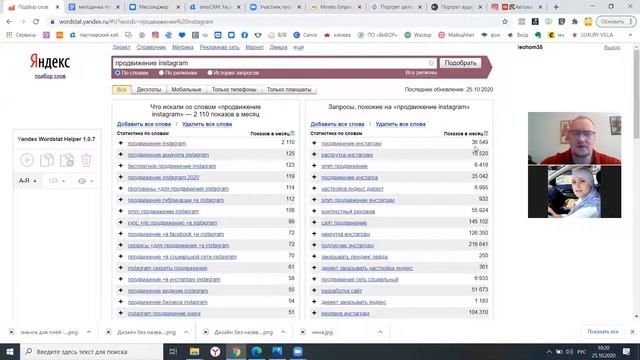640x360 pixels.
Task: Select 'По словам' radio button
Action: (118, 73)
